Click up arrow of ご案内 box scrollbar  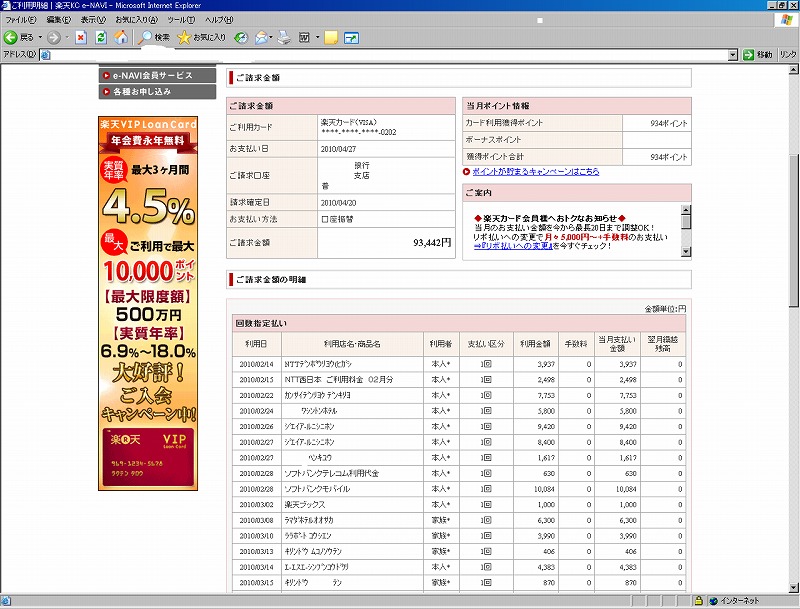point(686,210)
